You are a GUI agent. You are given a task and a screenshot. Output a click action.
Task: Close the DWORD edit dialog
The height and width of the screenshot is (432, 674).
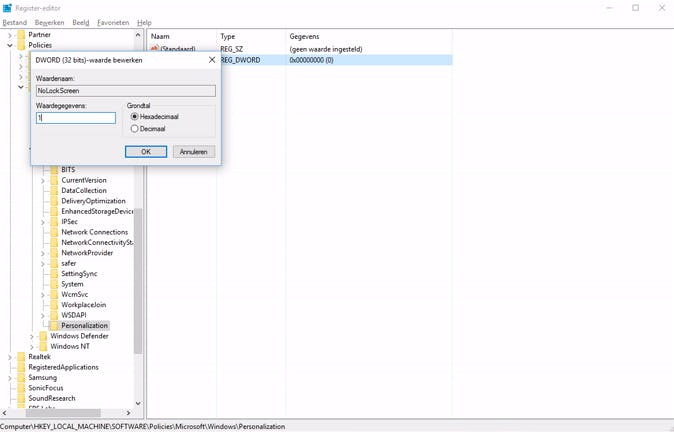click(x=211, y=60)
